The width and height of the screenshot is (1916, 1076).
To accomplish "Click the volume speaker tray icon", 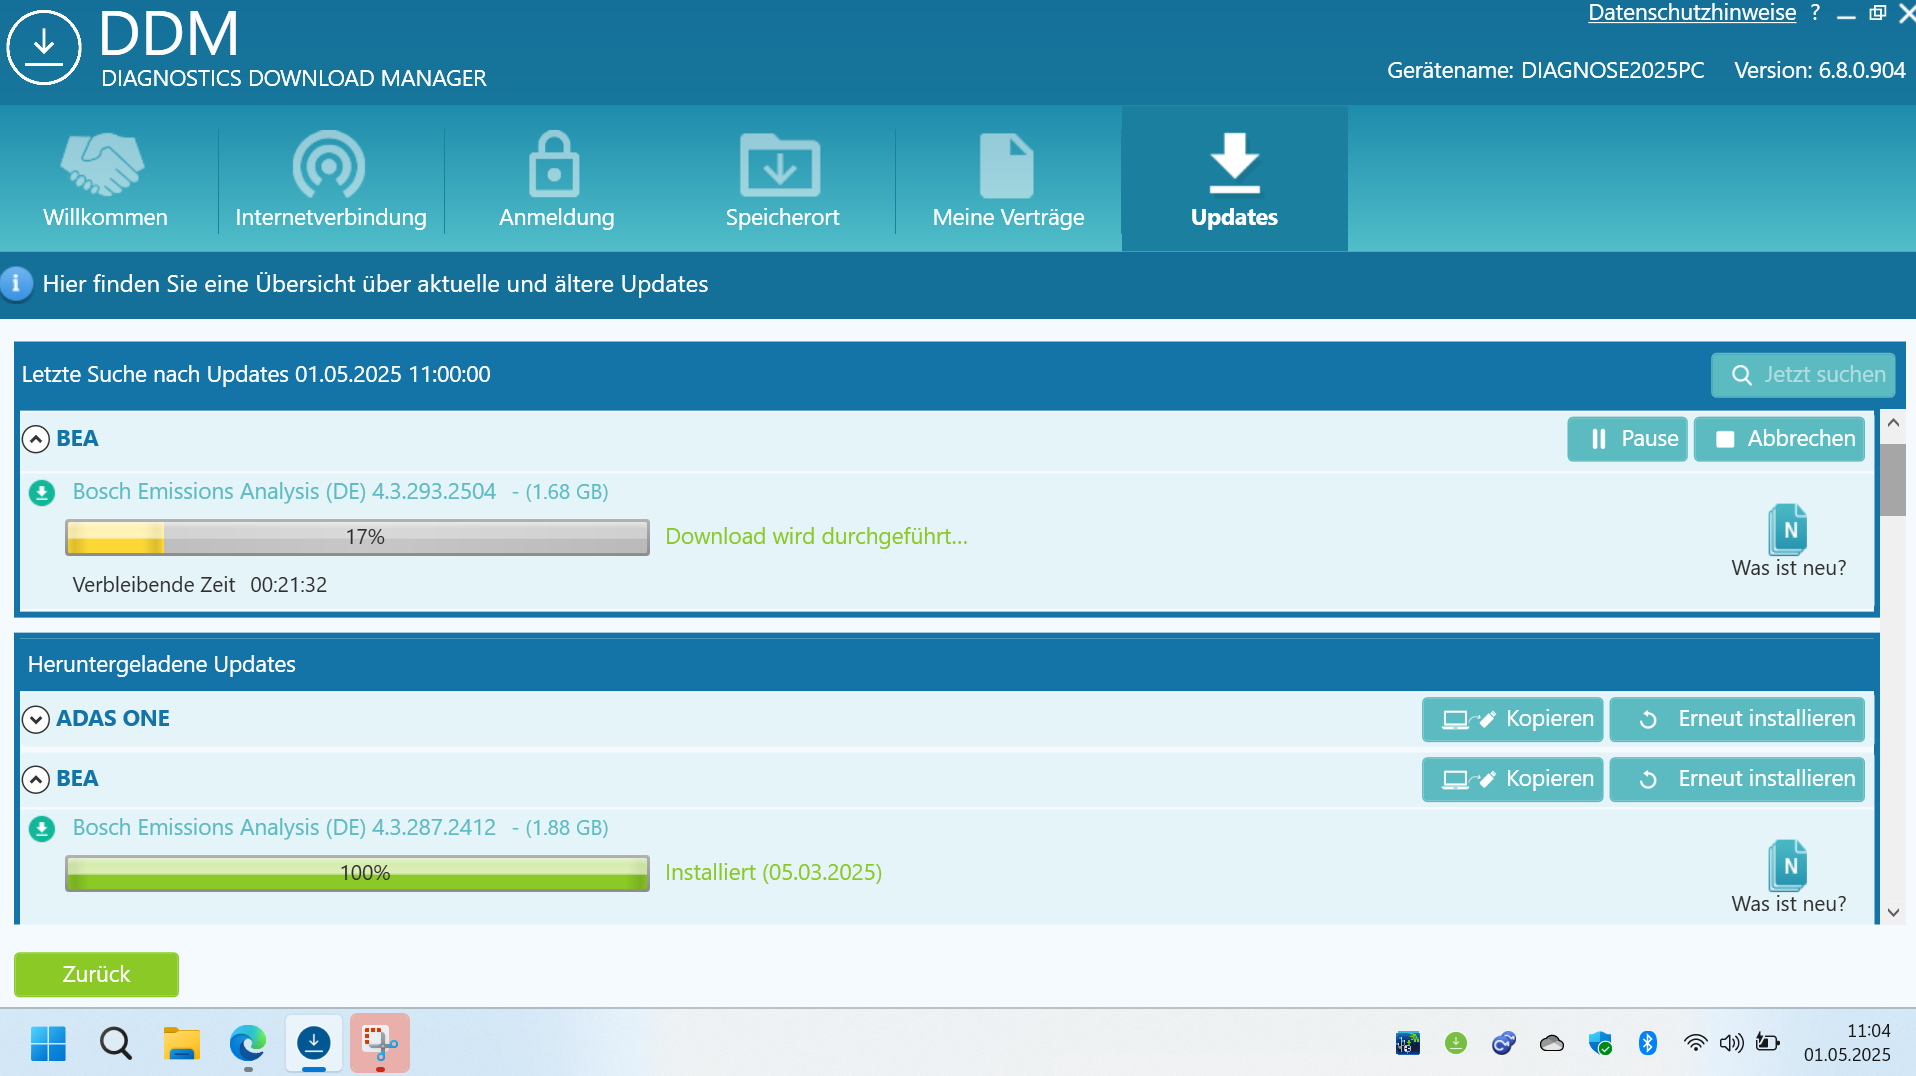I will point(1731,1043).
